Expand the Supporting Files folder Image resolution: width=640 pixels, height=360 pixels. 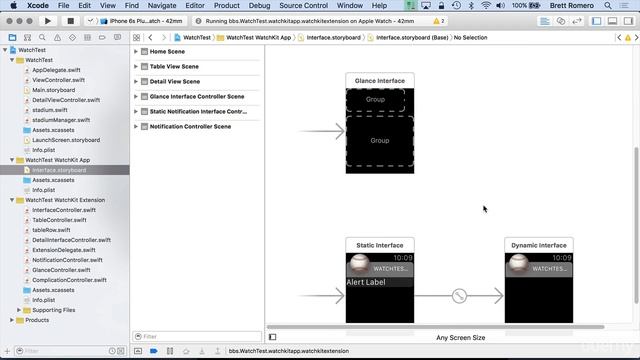pyautogui.click(x=19, y=310)
